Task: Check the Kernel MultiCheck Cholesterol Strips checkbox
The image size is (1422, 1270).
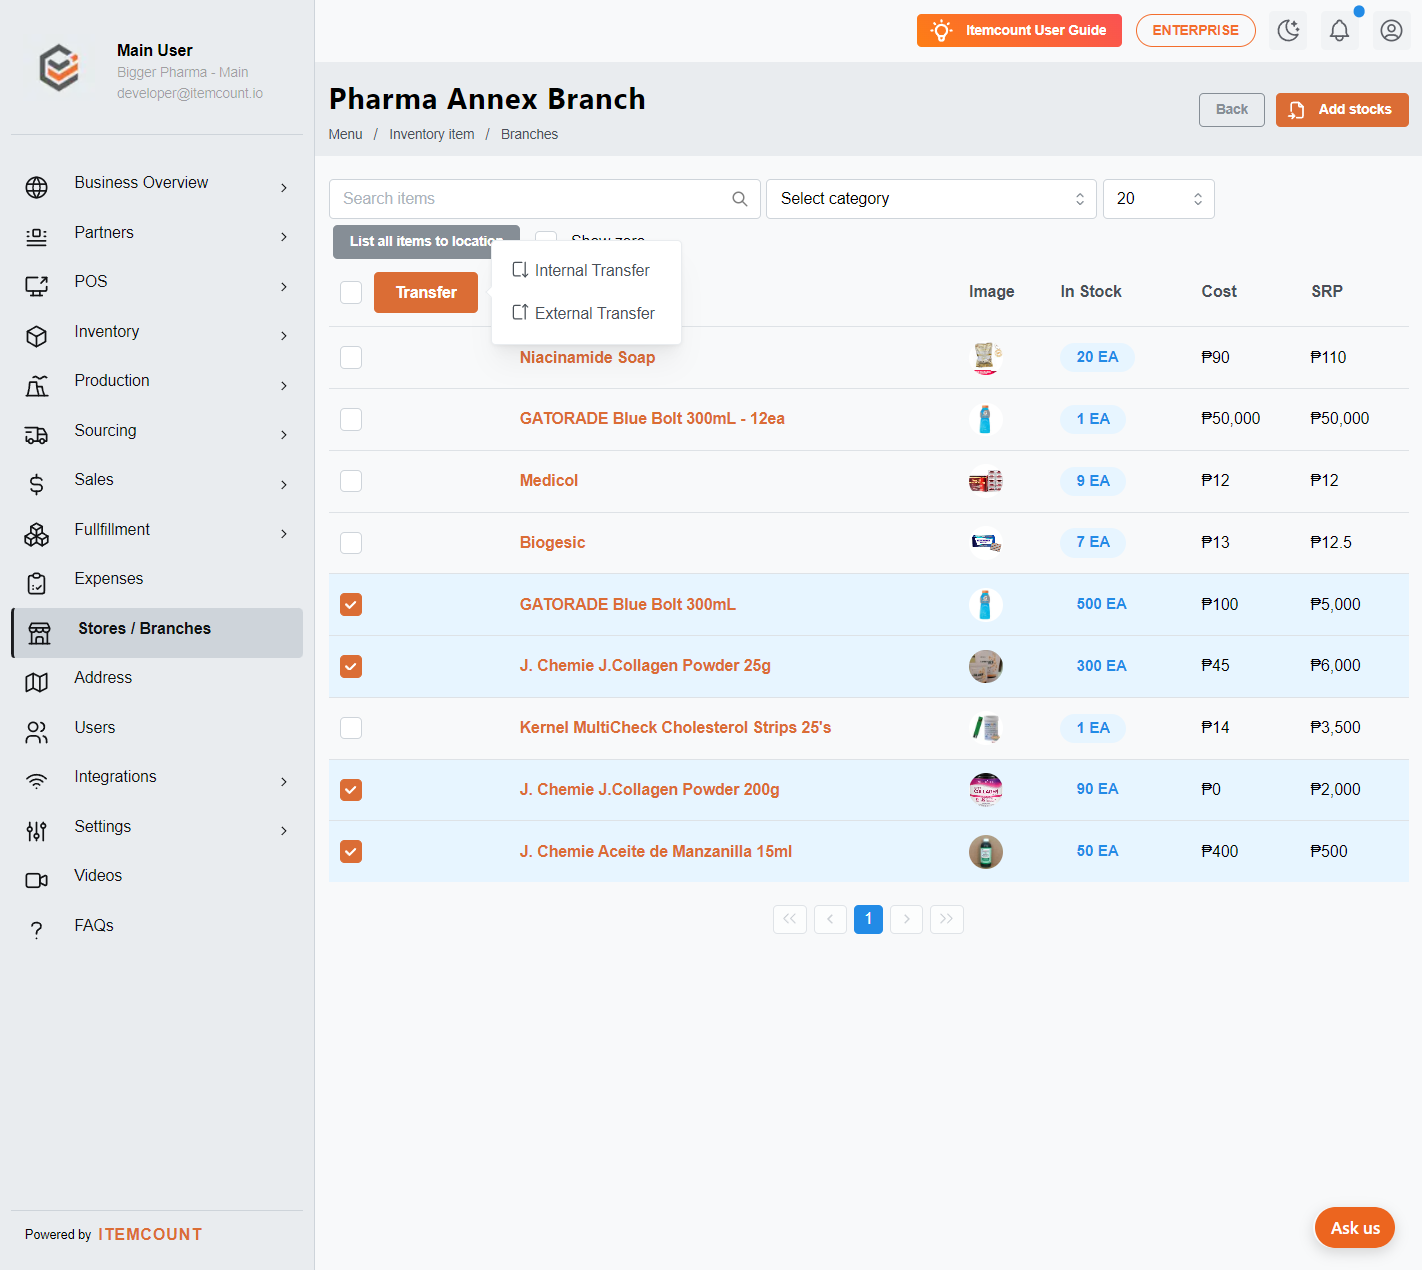Action: pos(351,728)
